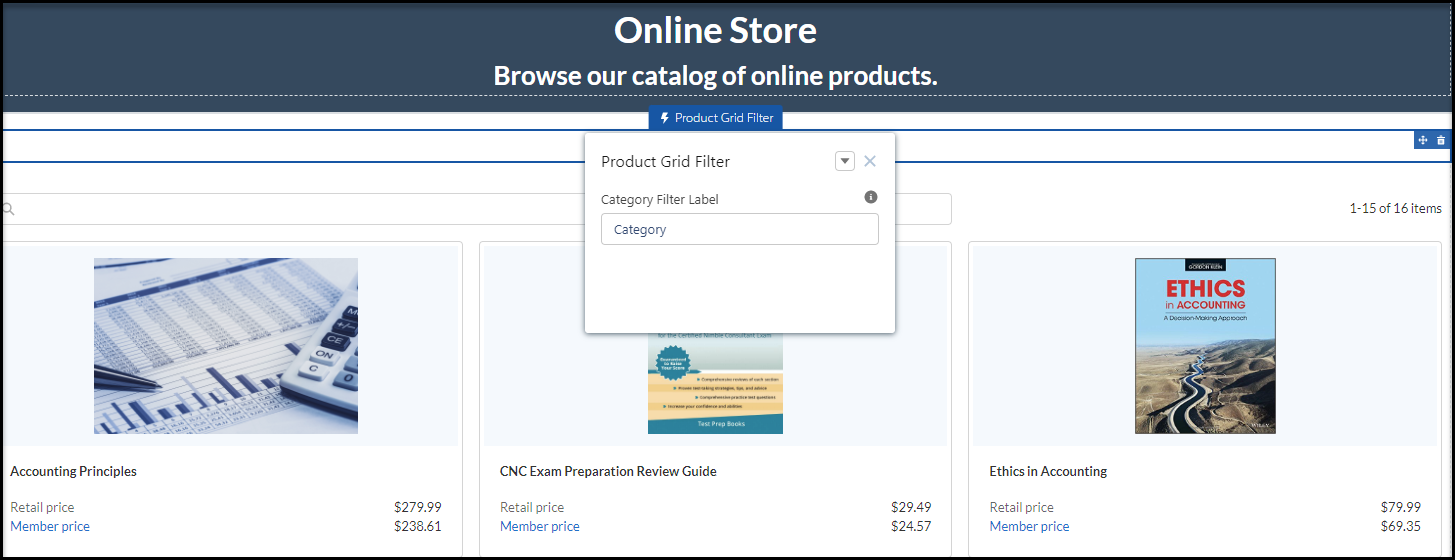Click the move handle icon of the component

point(1422,141)
